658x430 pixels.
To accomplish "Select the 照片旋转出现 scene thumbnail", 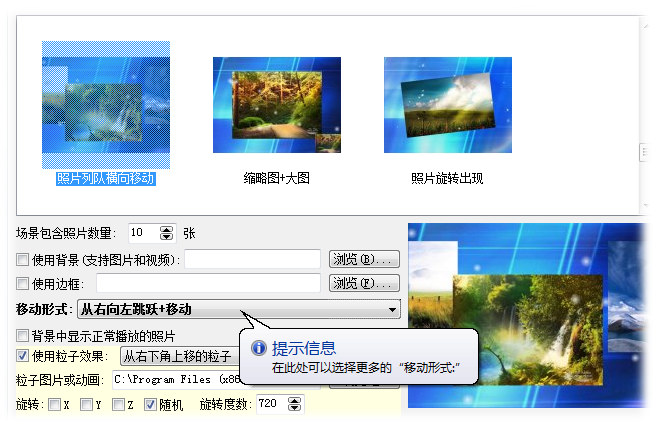I will pos(448,105).
